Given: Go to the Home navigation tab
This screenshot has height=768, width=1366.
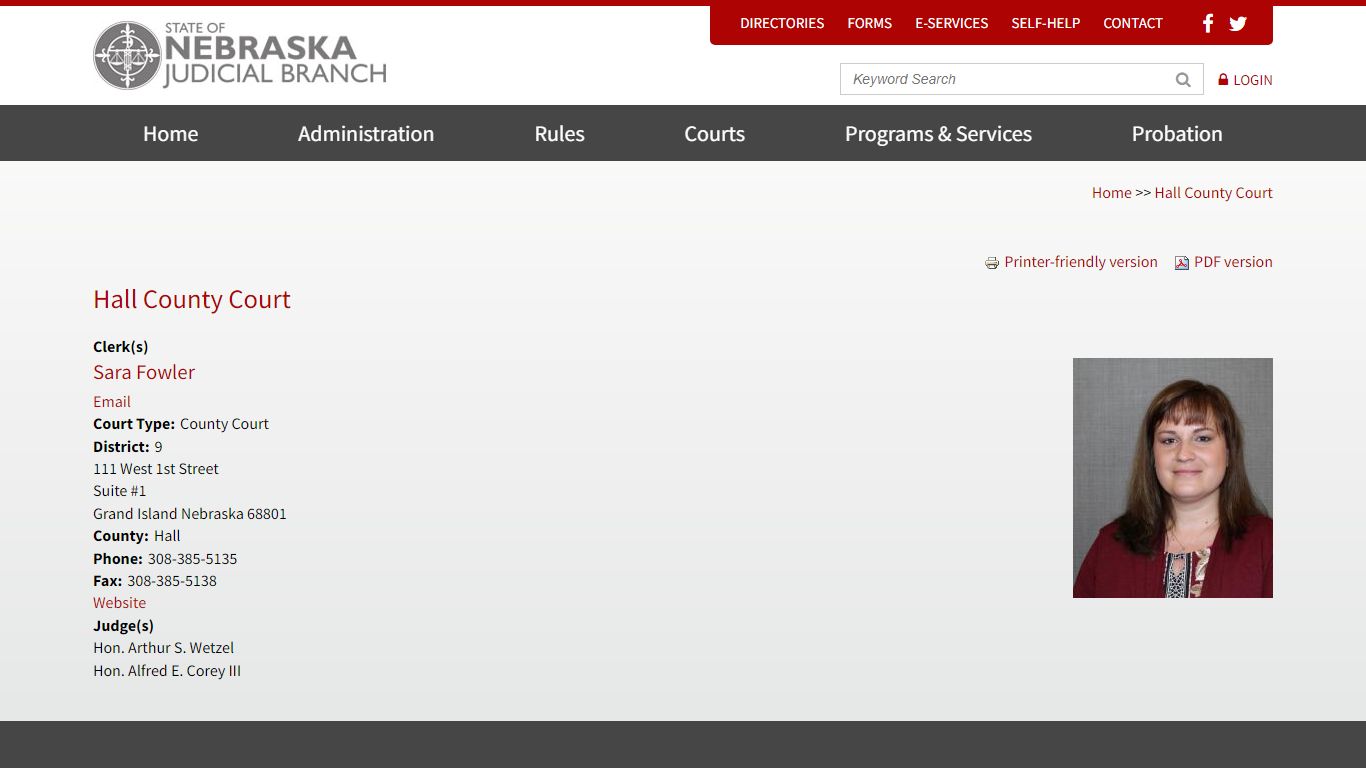Looking at the screenshot, I should click(170, 134).
